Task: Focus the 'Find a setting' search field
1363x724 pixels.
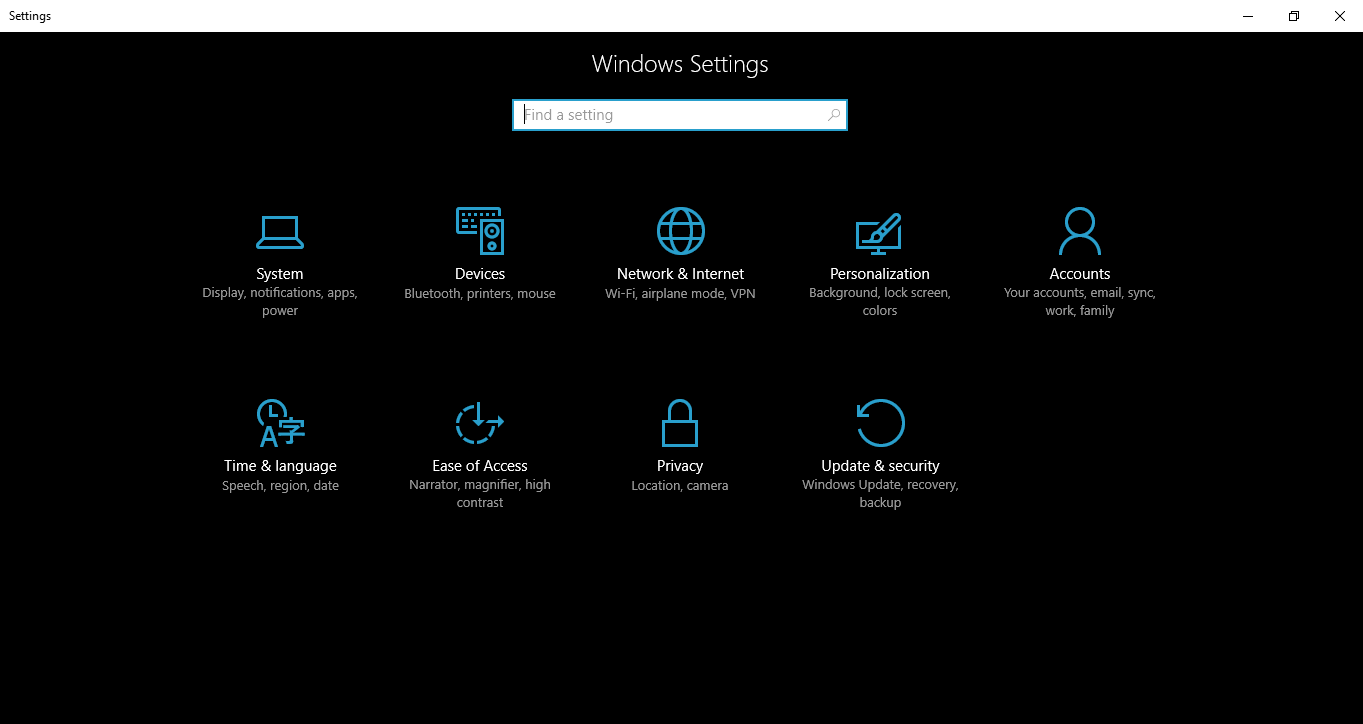Action: click(x=680, y=115)
